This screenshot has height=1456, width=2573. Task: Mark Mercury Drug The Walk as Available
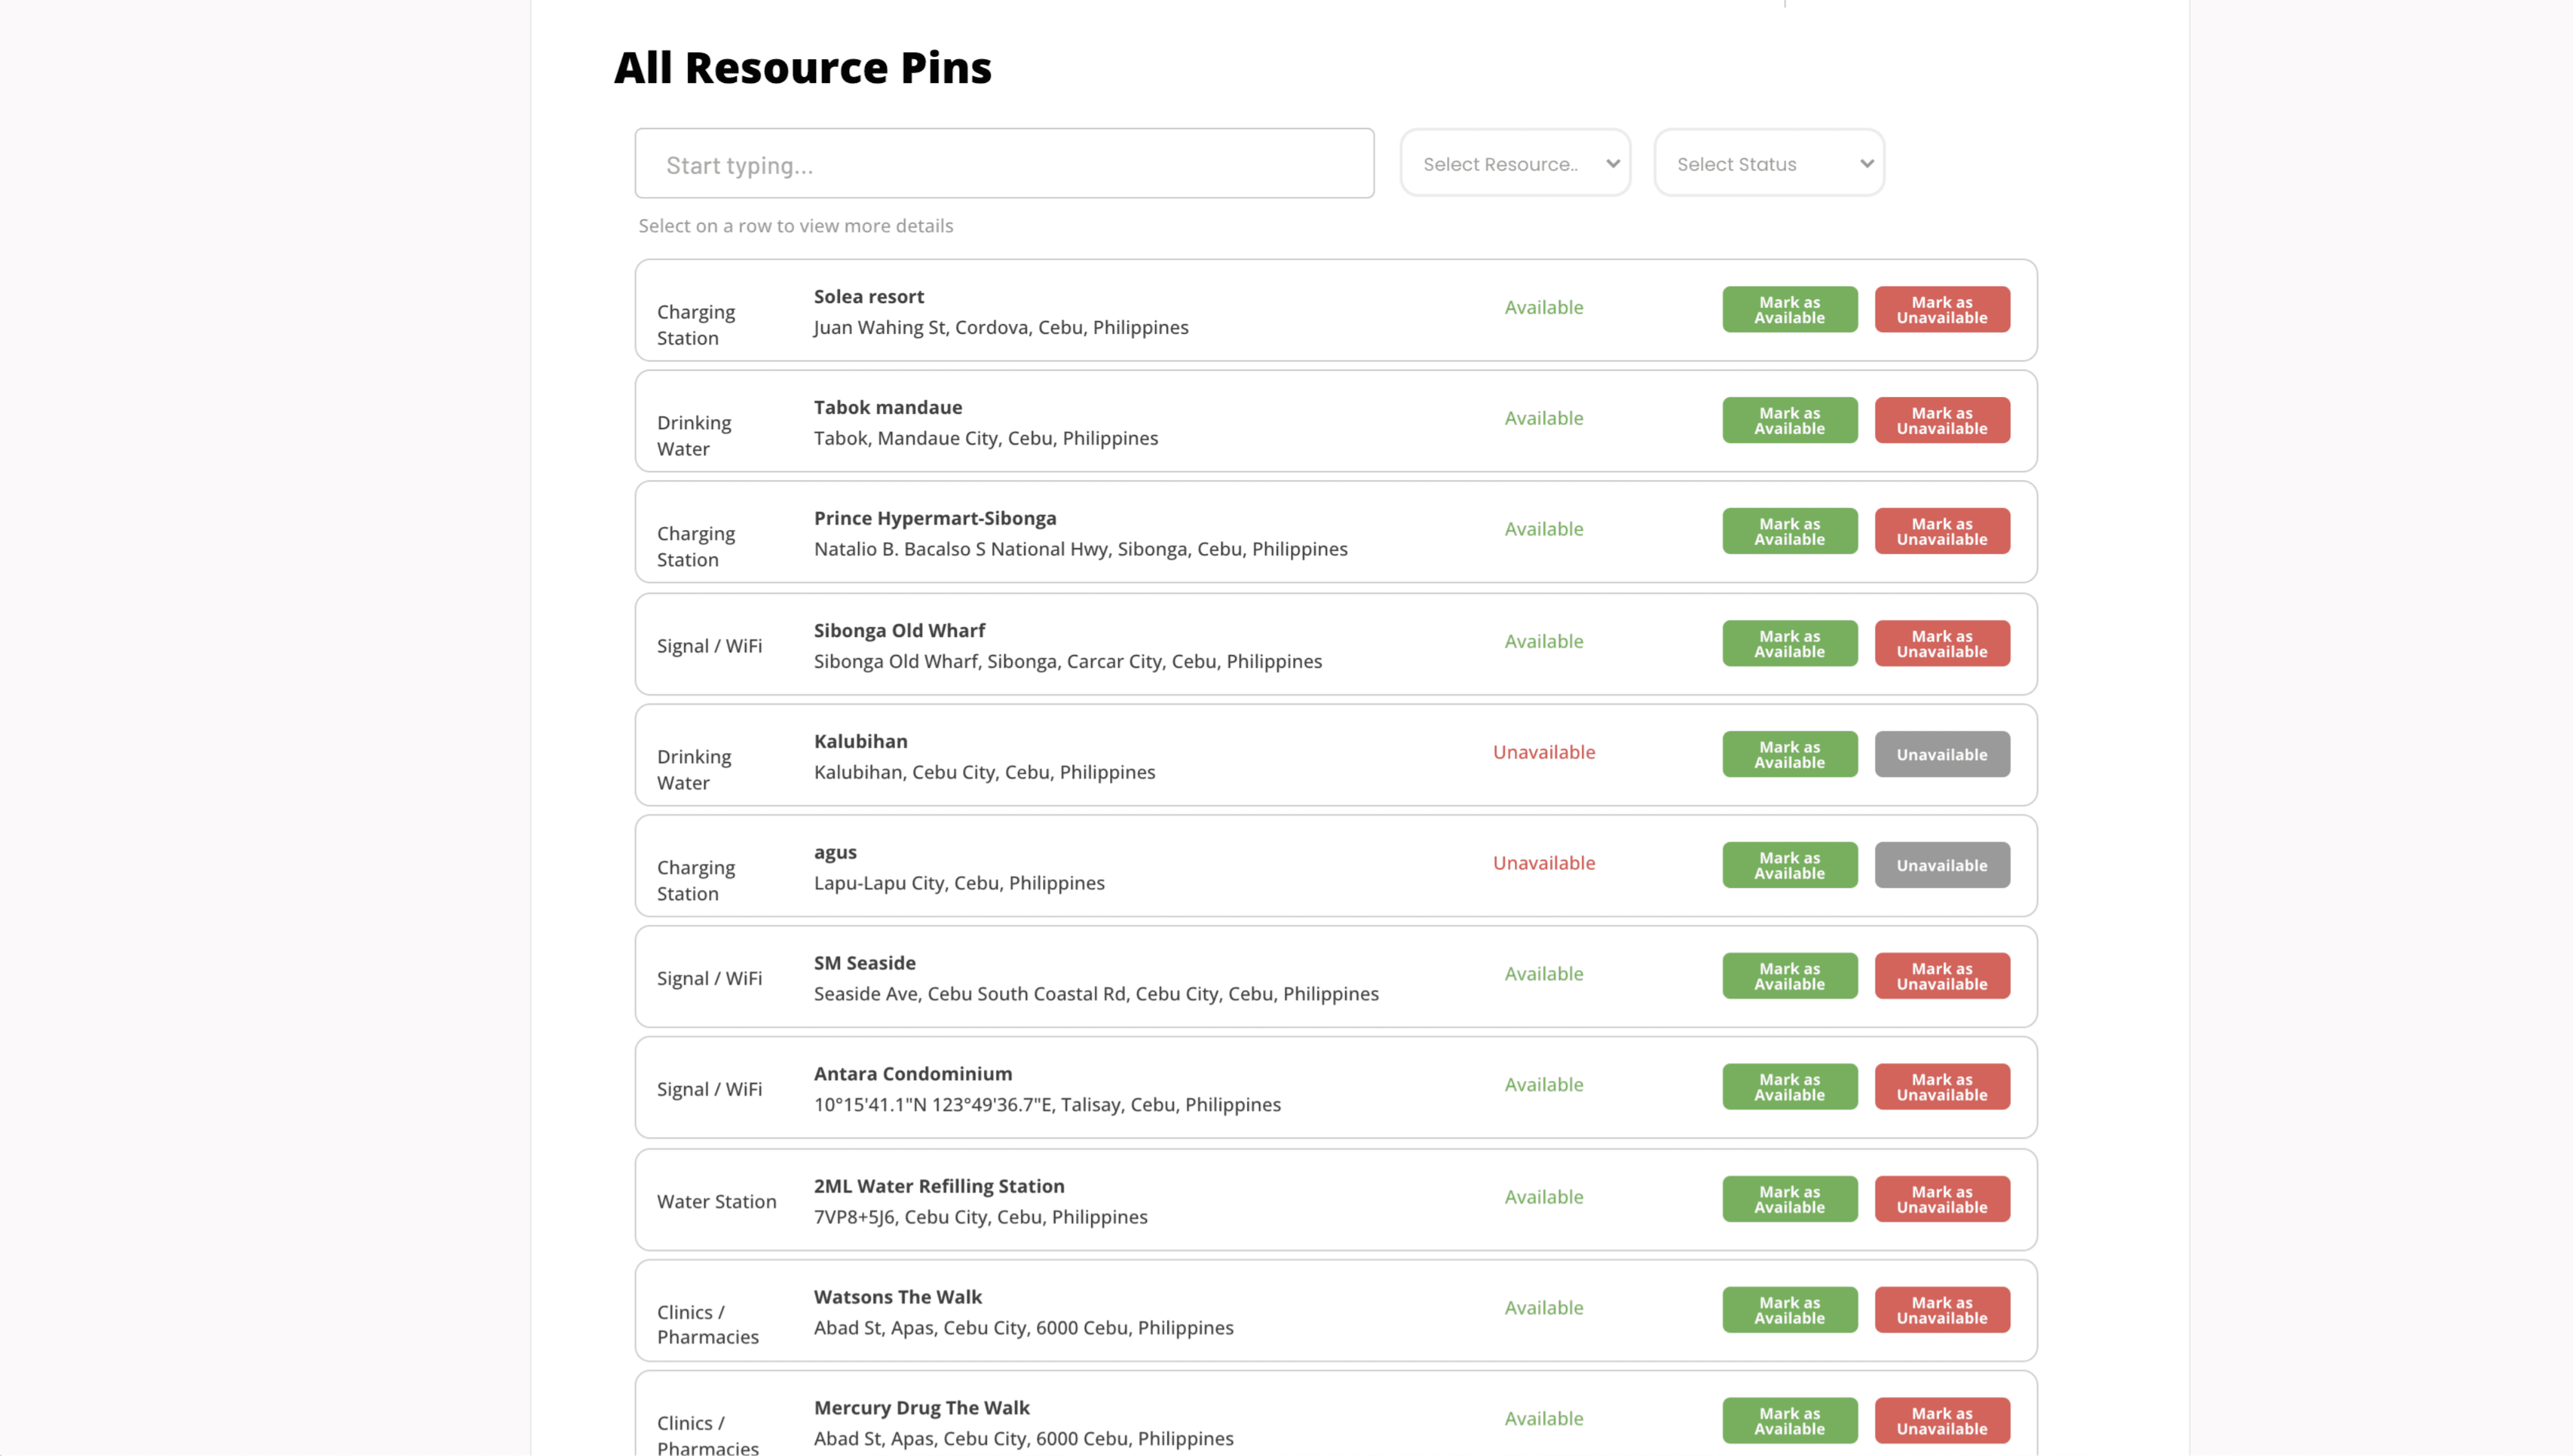pos(1788,1422)
